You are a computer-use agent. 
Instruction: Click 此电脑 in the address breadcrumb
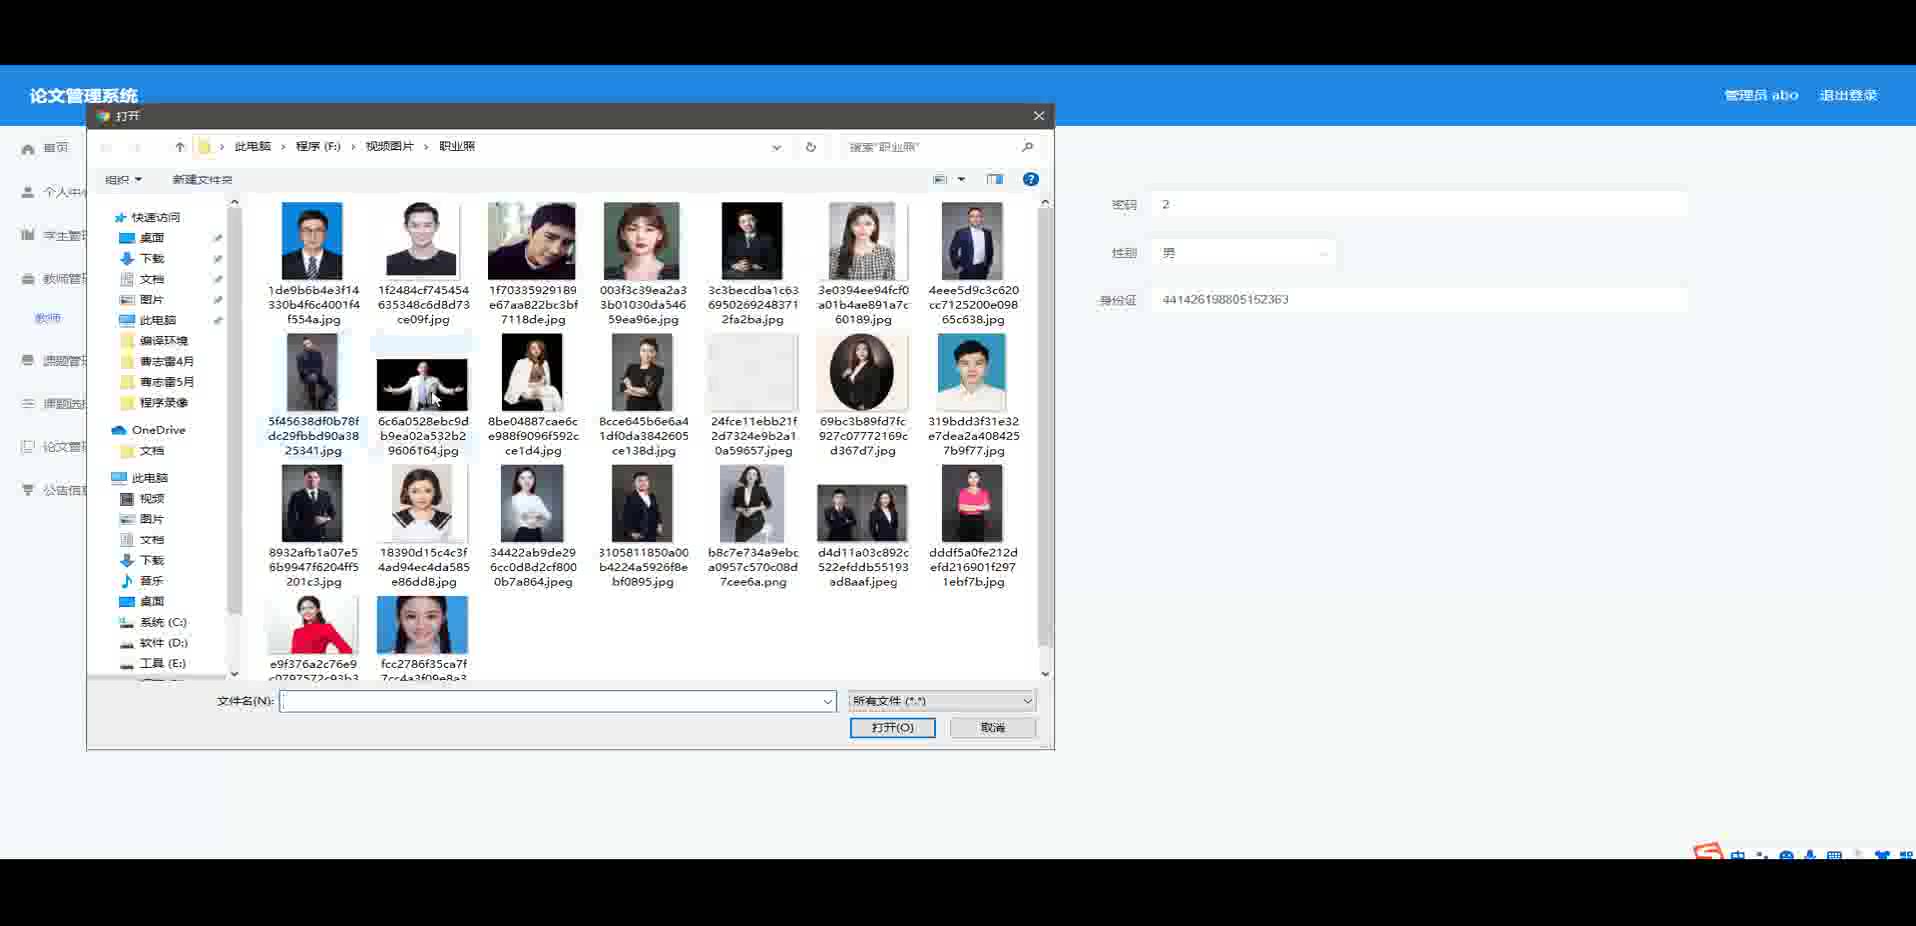point(252,147)
